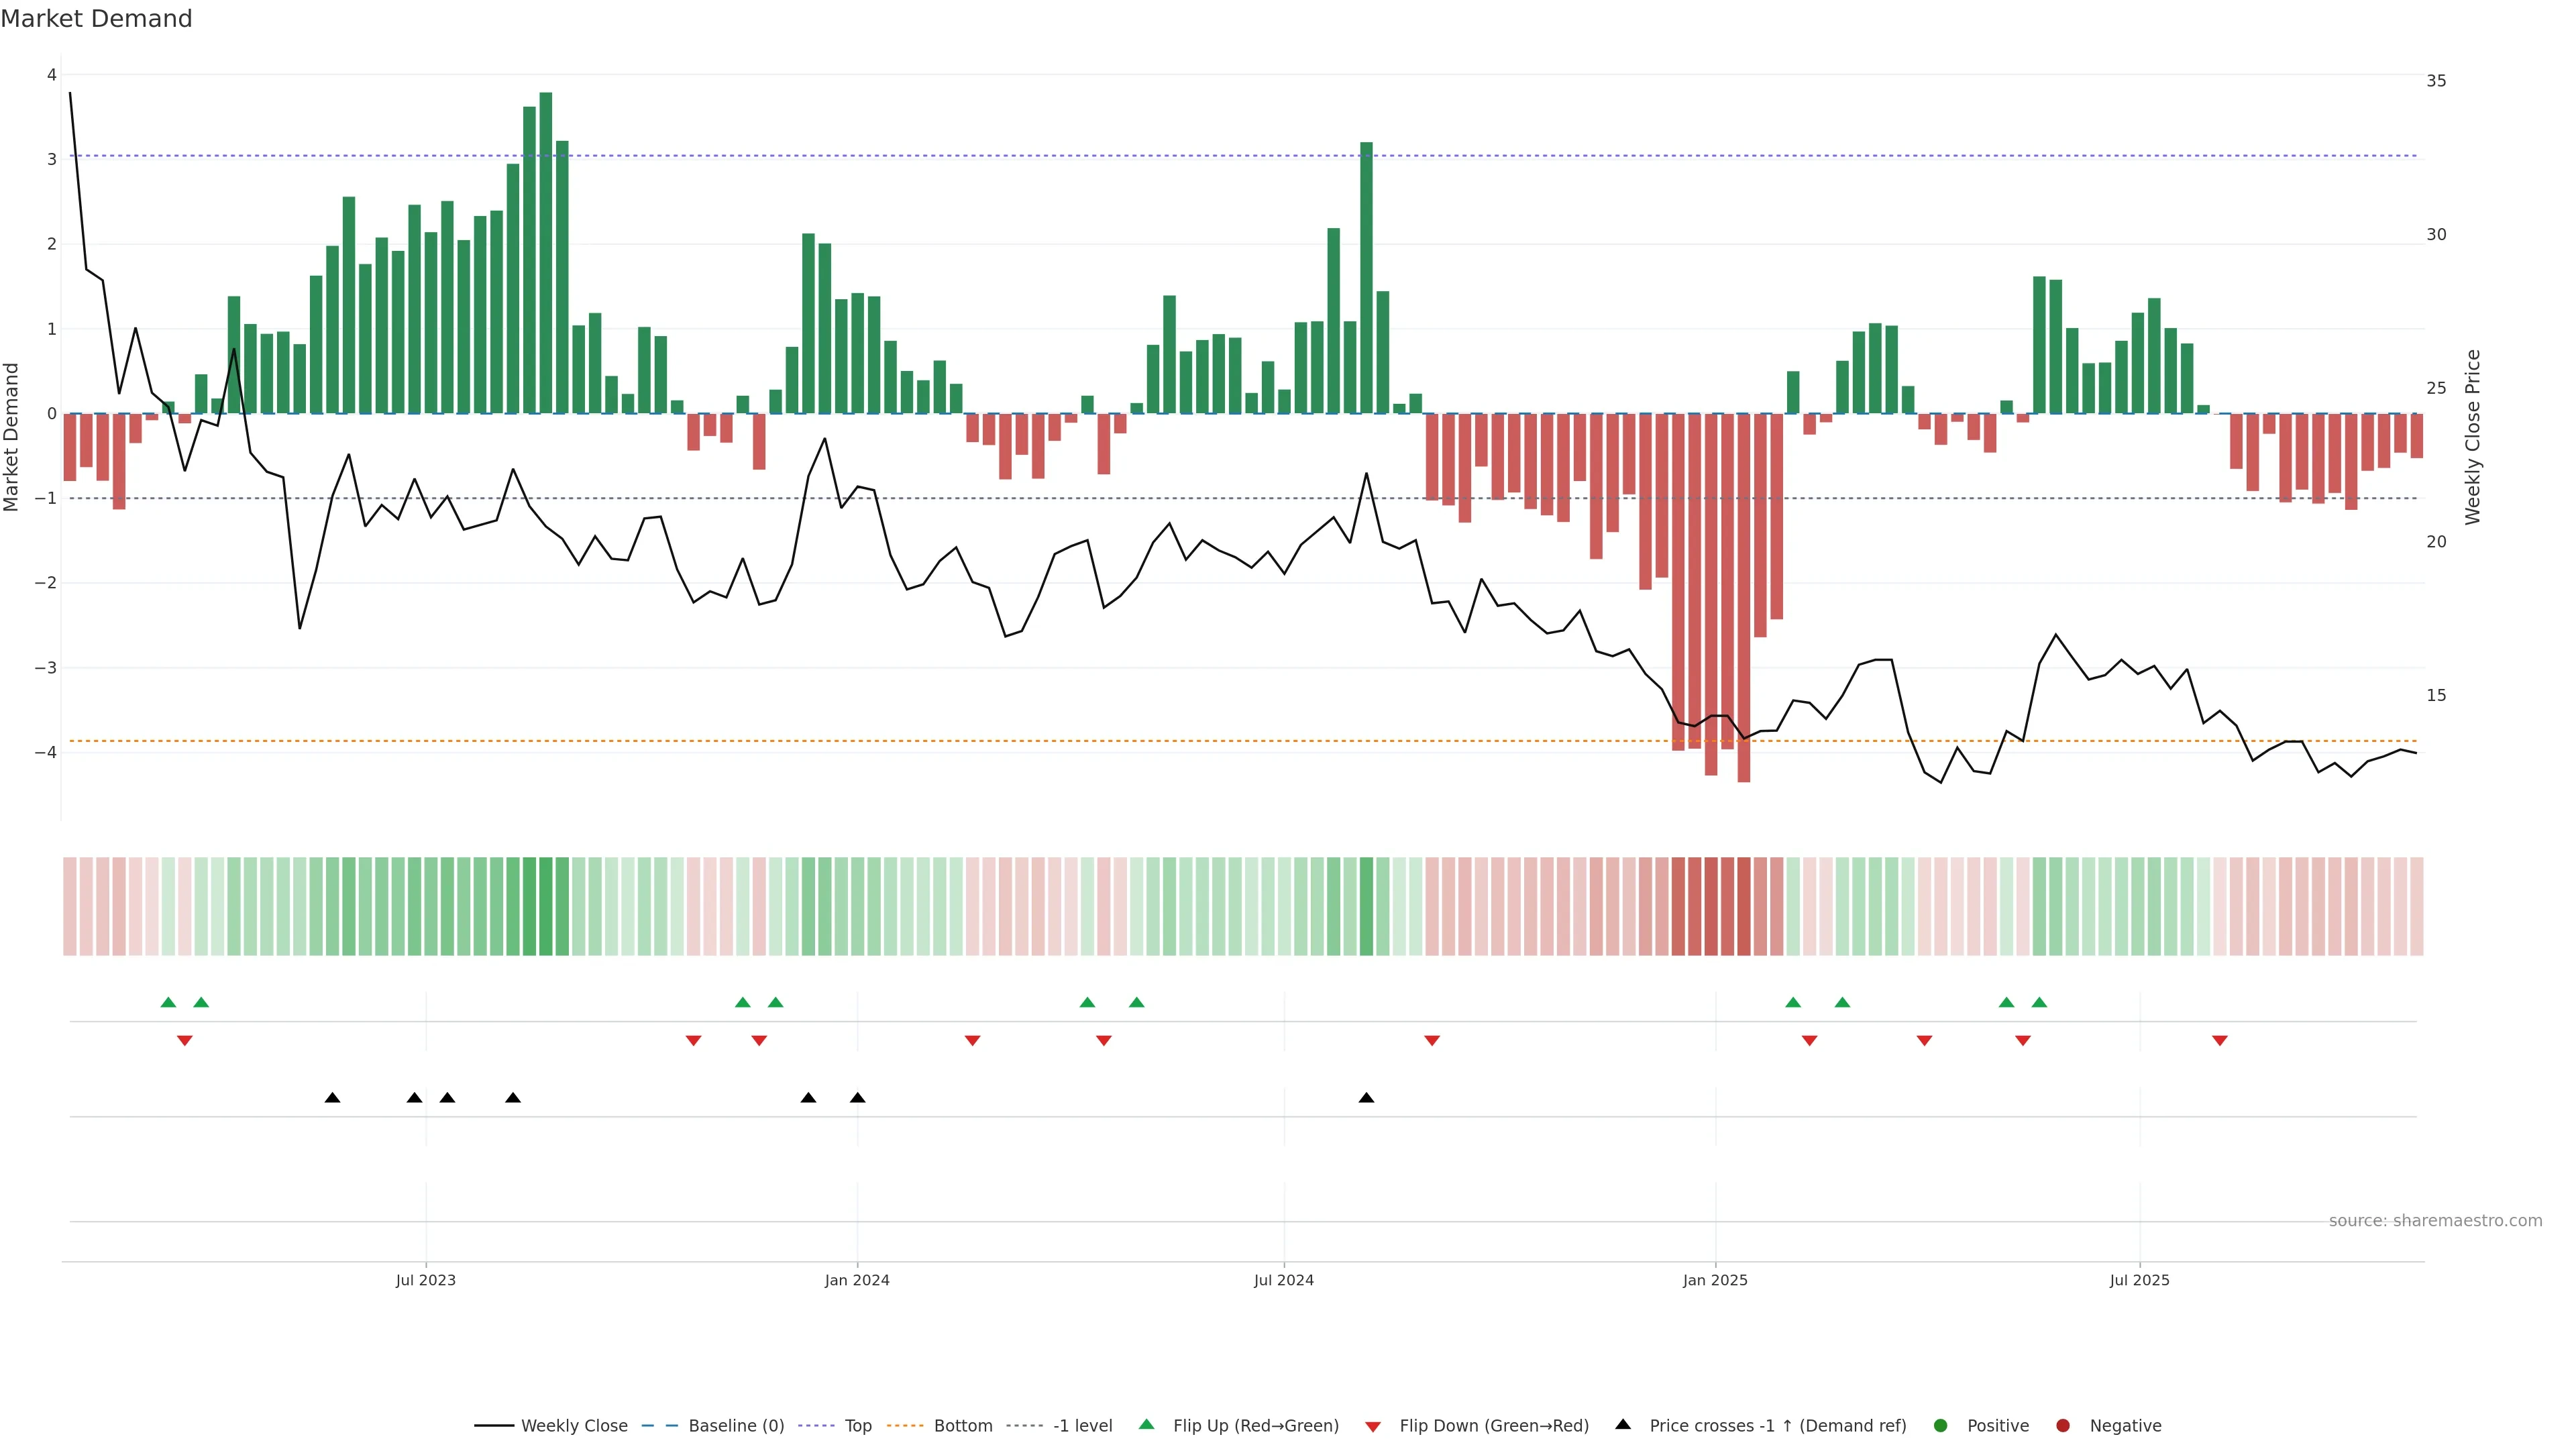Image resolution: width=2576 pixels, height=1449 pixels.
Task: Click Flip Down red triangle legend icon
Action: pyautogui.click(x=1373, y=1427)
